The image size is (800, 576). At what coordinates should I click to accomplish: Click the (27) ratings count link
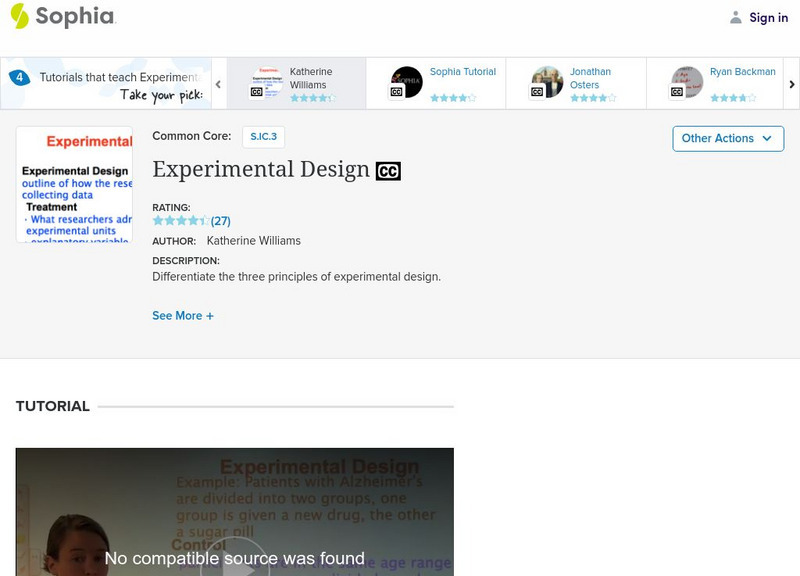[223, 222]
